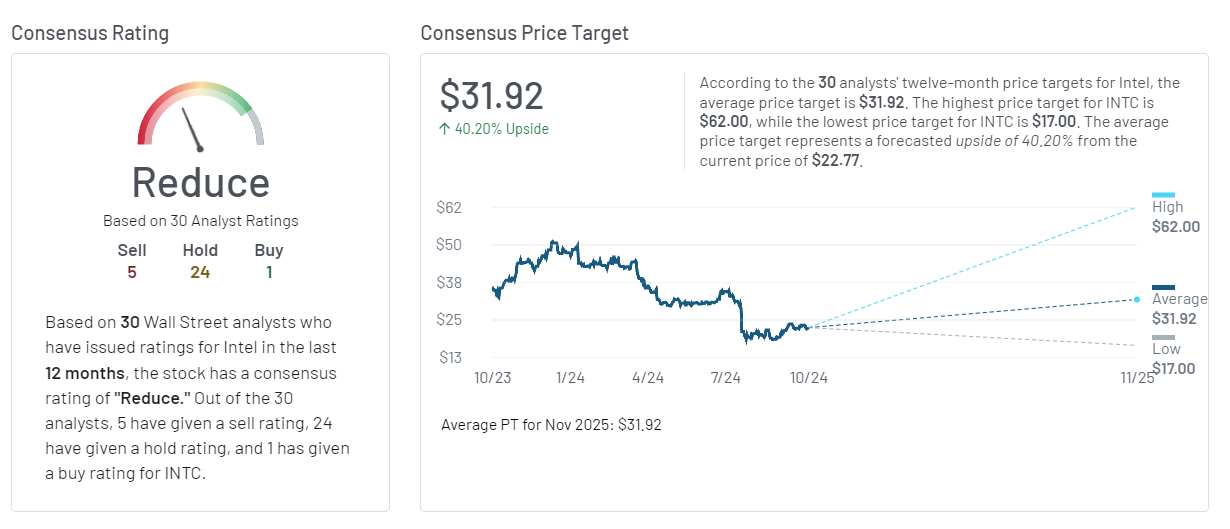
Task: Click the green upward arrow beside upside
Action: click(x=444, y=129)
